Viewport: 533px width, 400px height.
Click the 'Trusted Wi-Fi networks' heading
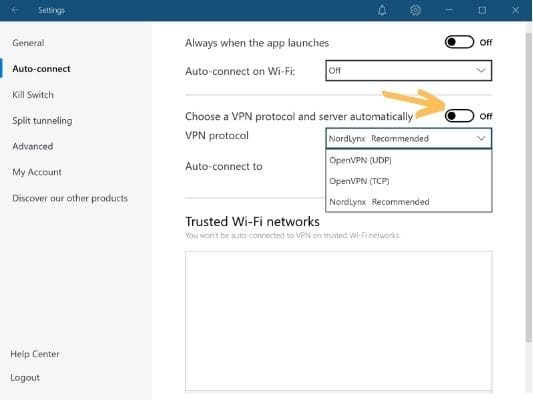(x=252, y=222)
